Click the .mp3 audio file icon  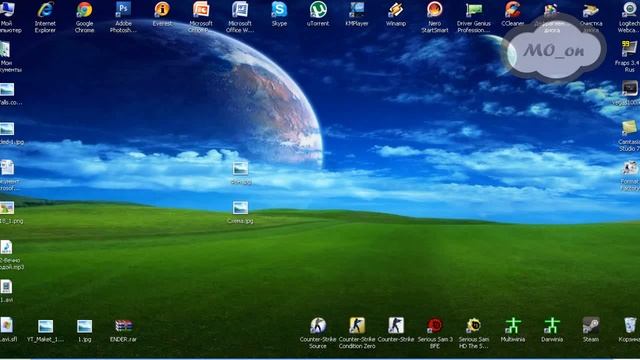(6, 247)
